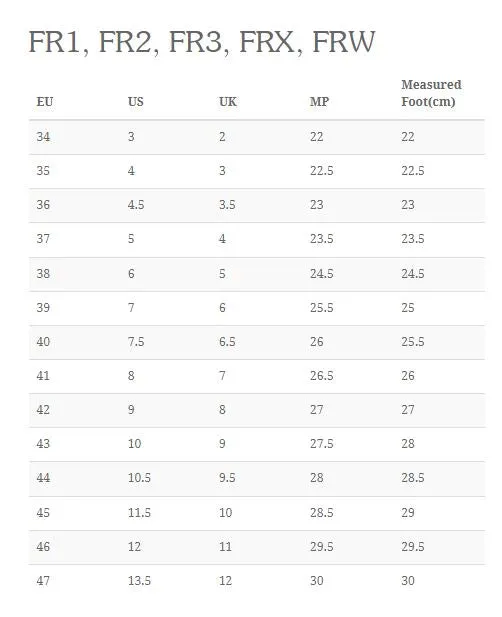Select the UK column header
The width and height of the screenshot is (502, 617).
(x=228, y=102)
